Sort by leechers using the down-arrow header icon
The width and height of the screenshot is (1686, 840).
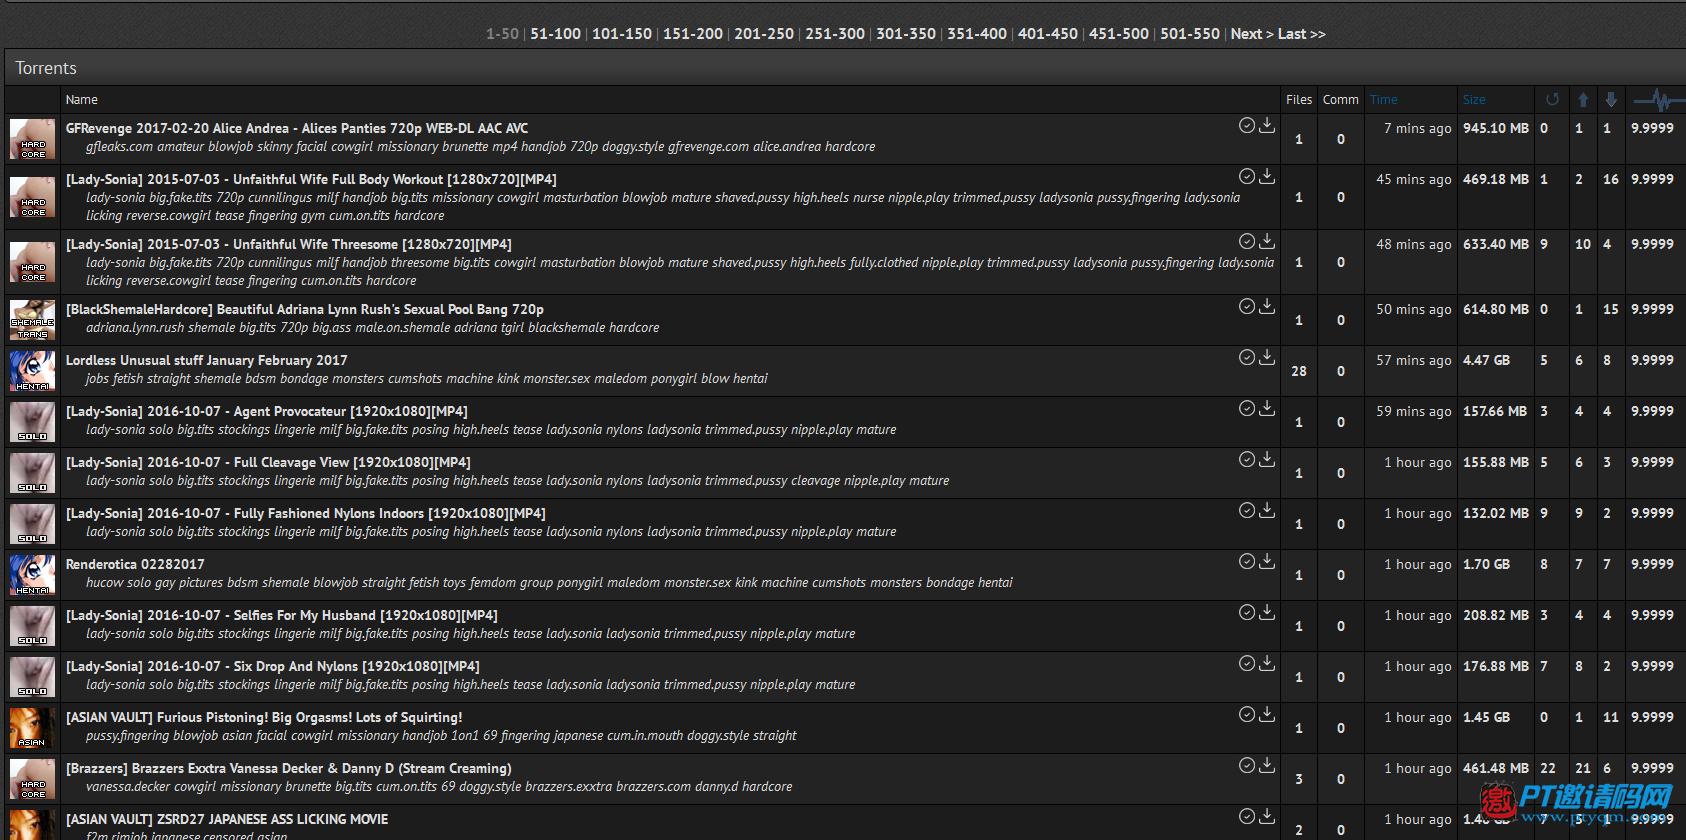click(1611, 99)
